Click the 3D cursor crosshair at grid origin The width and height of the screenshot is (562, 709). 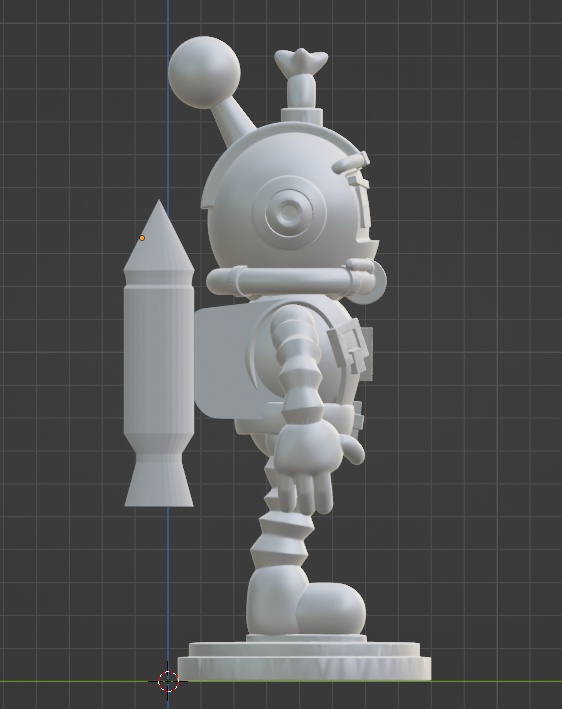point(168,680)
